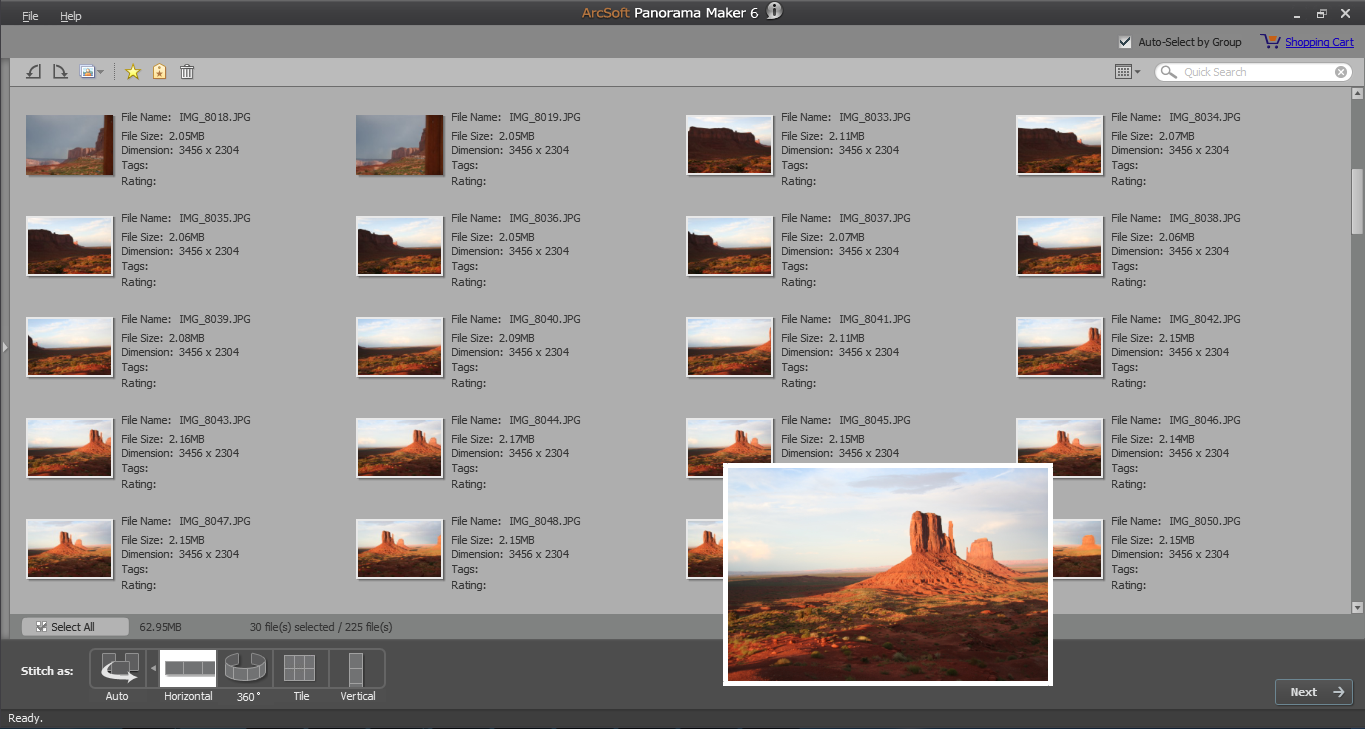Click the Ready status bar text
1365x729 pixels.
pyautogui.click(x=25, y=718)
